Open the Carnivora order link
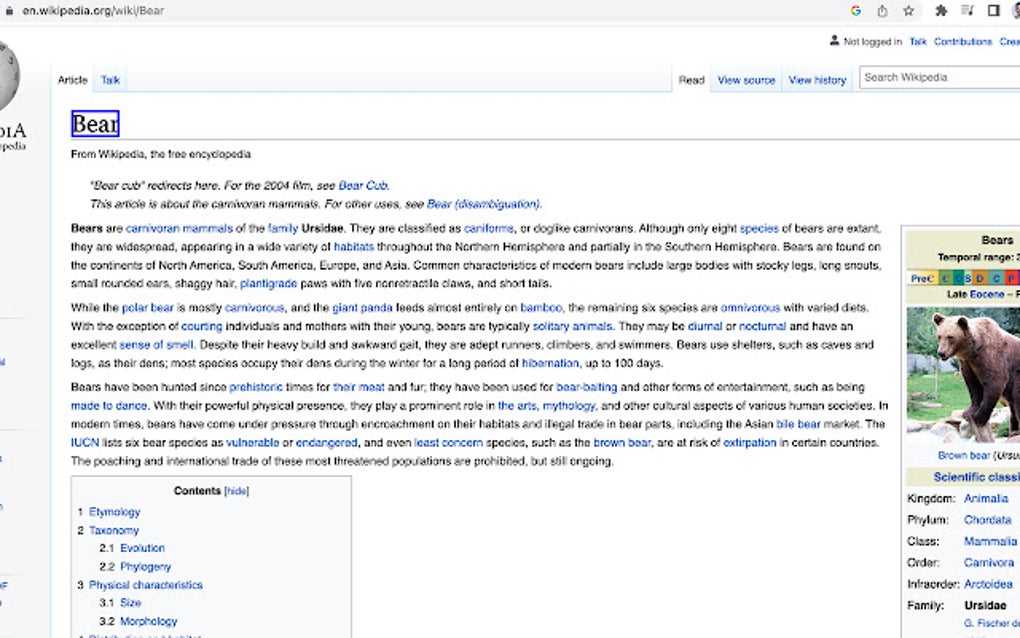The image size is (1020, 638). point(989,563)
